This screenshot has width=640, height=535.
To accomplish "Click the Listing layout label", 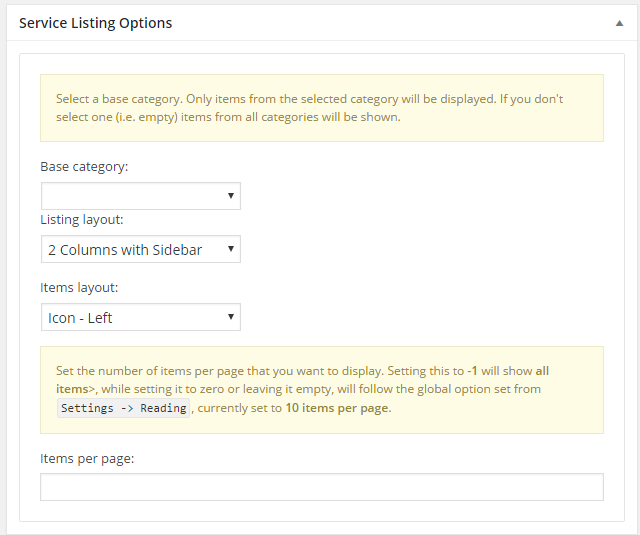I will coord(82,220).
